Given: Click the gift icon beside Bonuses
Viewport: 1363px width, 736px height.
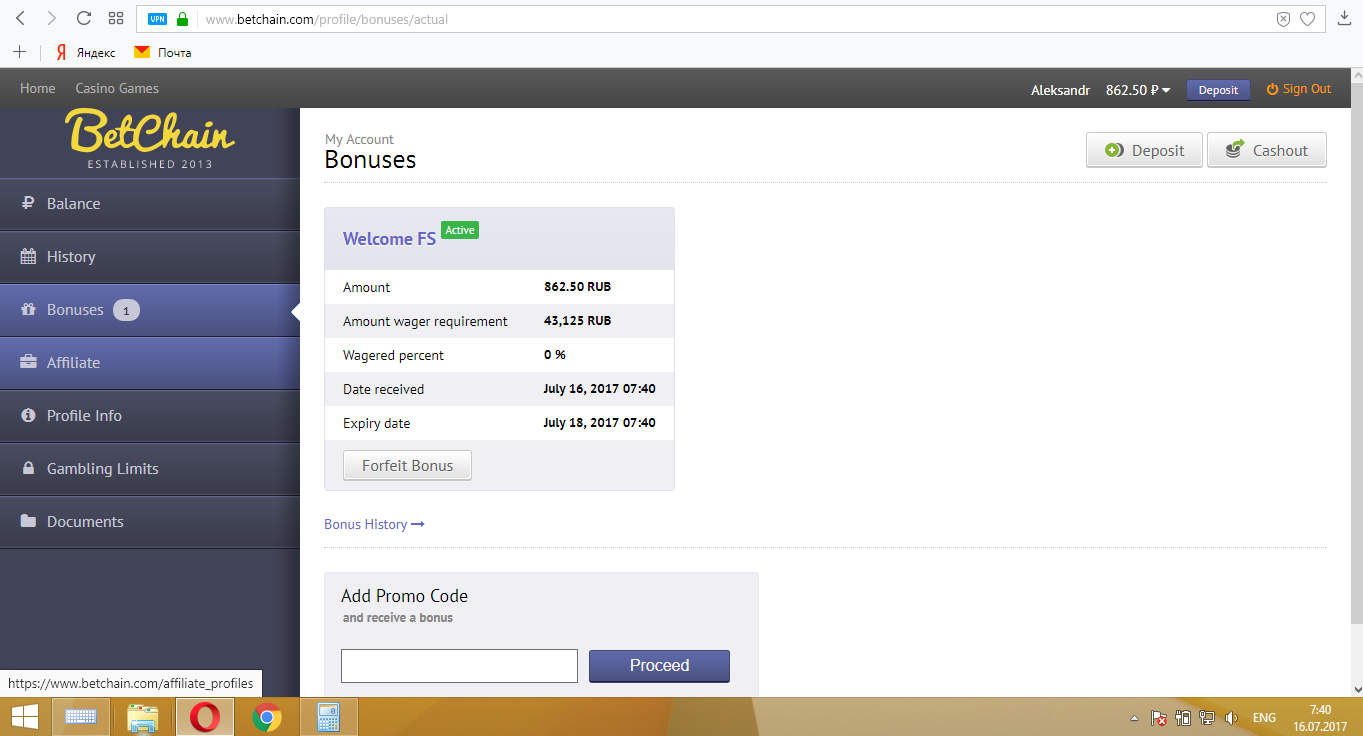Looking at the screenshot, I should point(28,309).
